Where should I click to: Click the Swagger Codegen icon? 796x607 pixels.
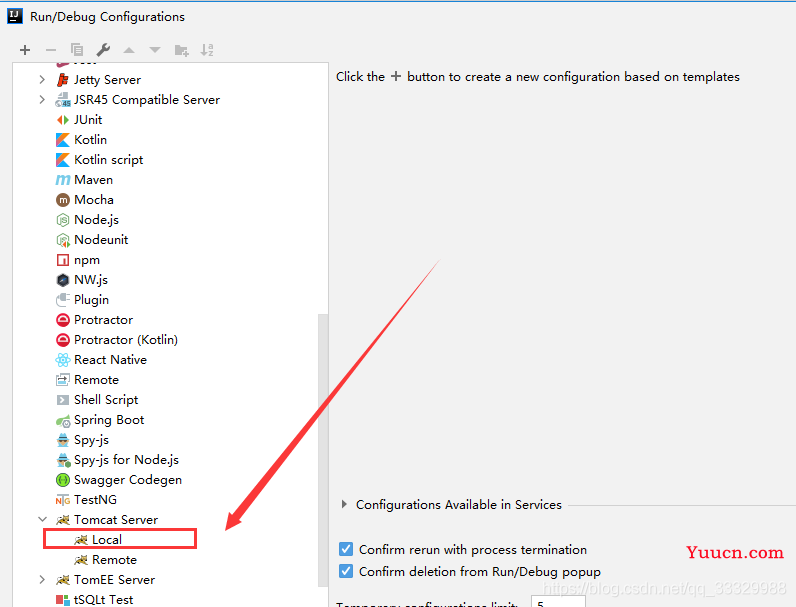(x=62, y=480)
